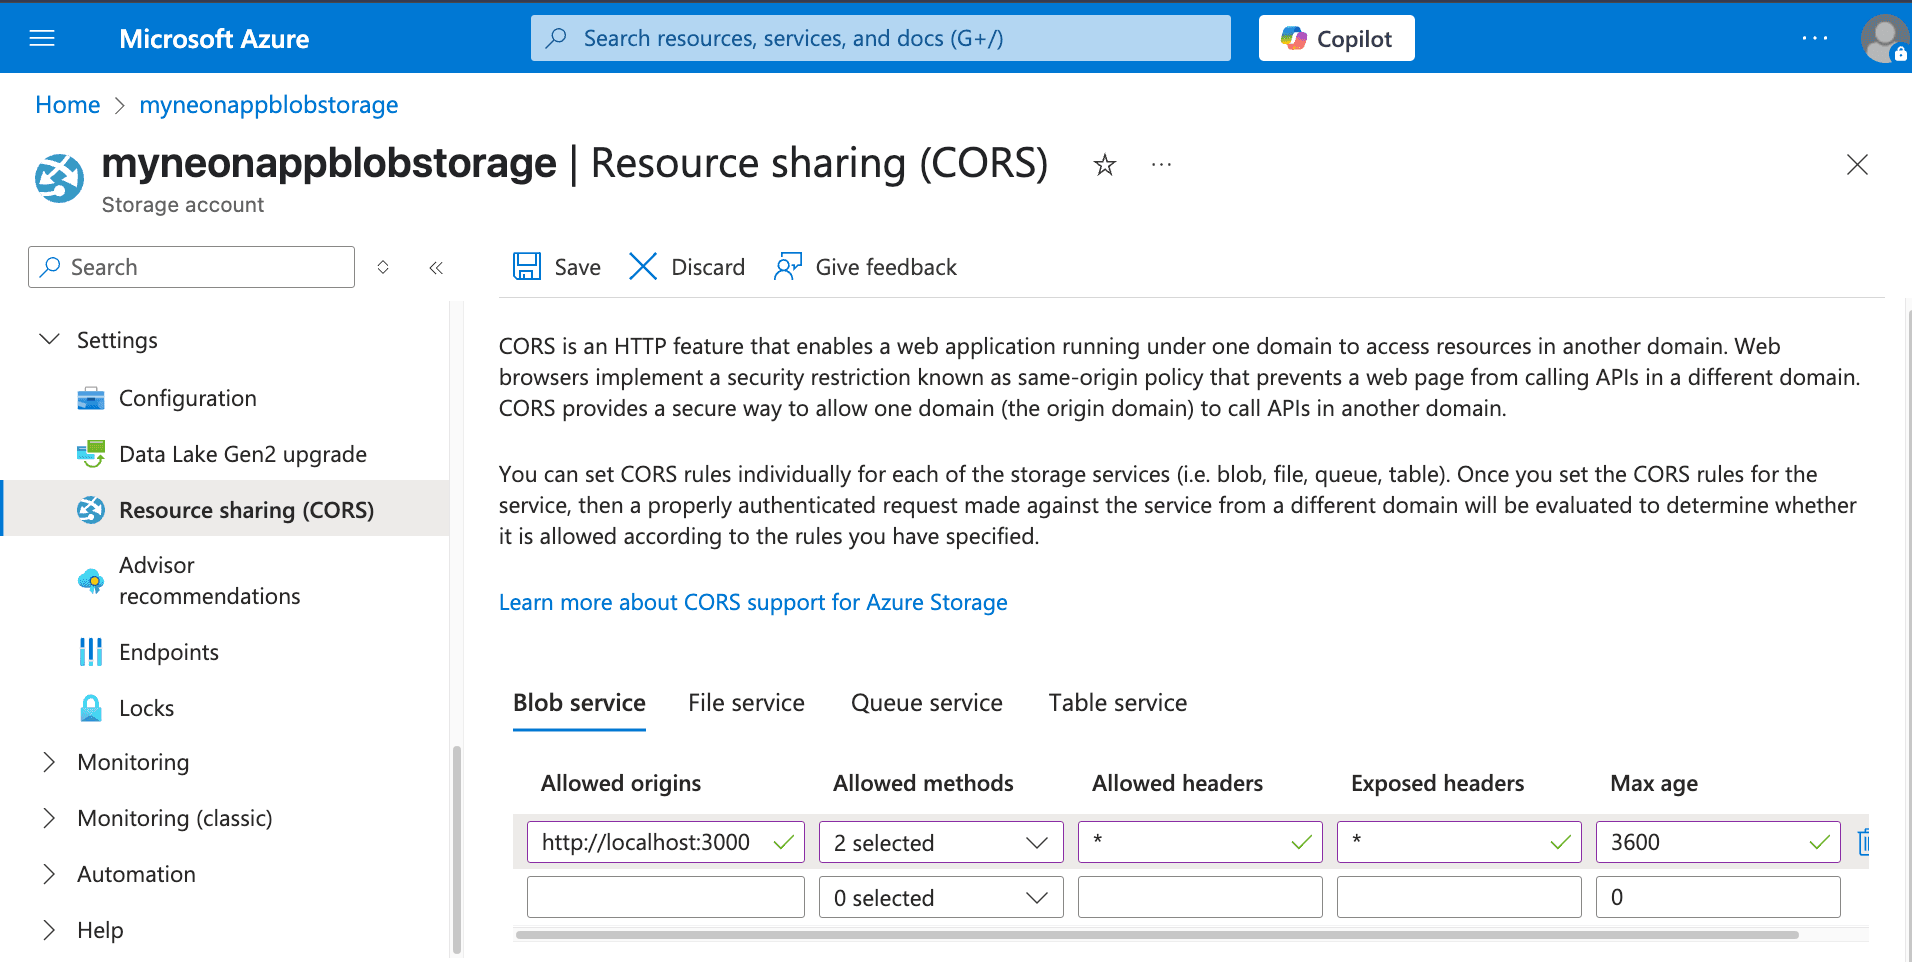The height and width of the screenshot is (962, 1912).
Task: Launch Copilot from the top bar
Action: (1336, 37)
